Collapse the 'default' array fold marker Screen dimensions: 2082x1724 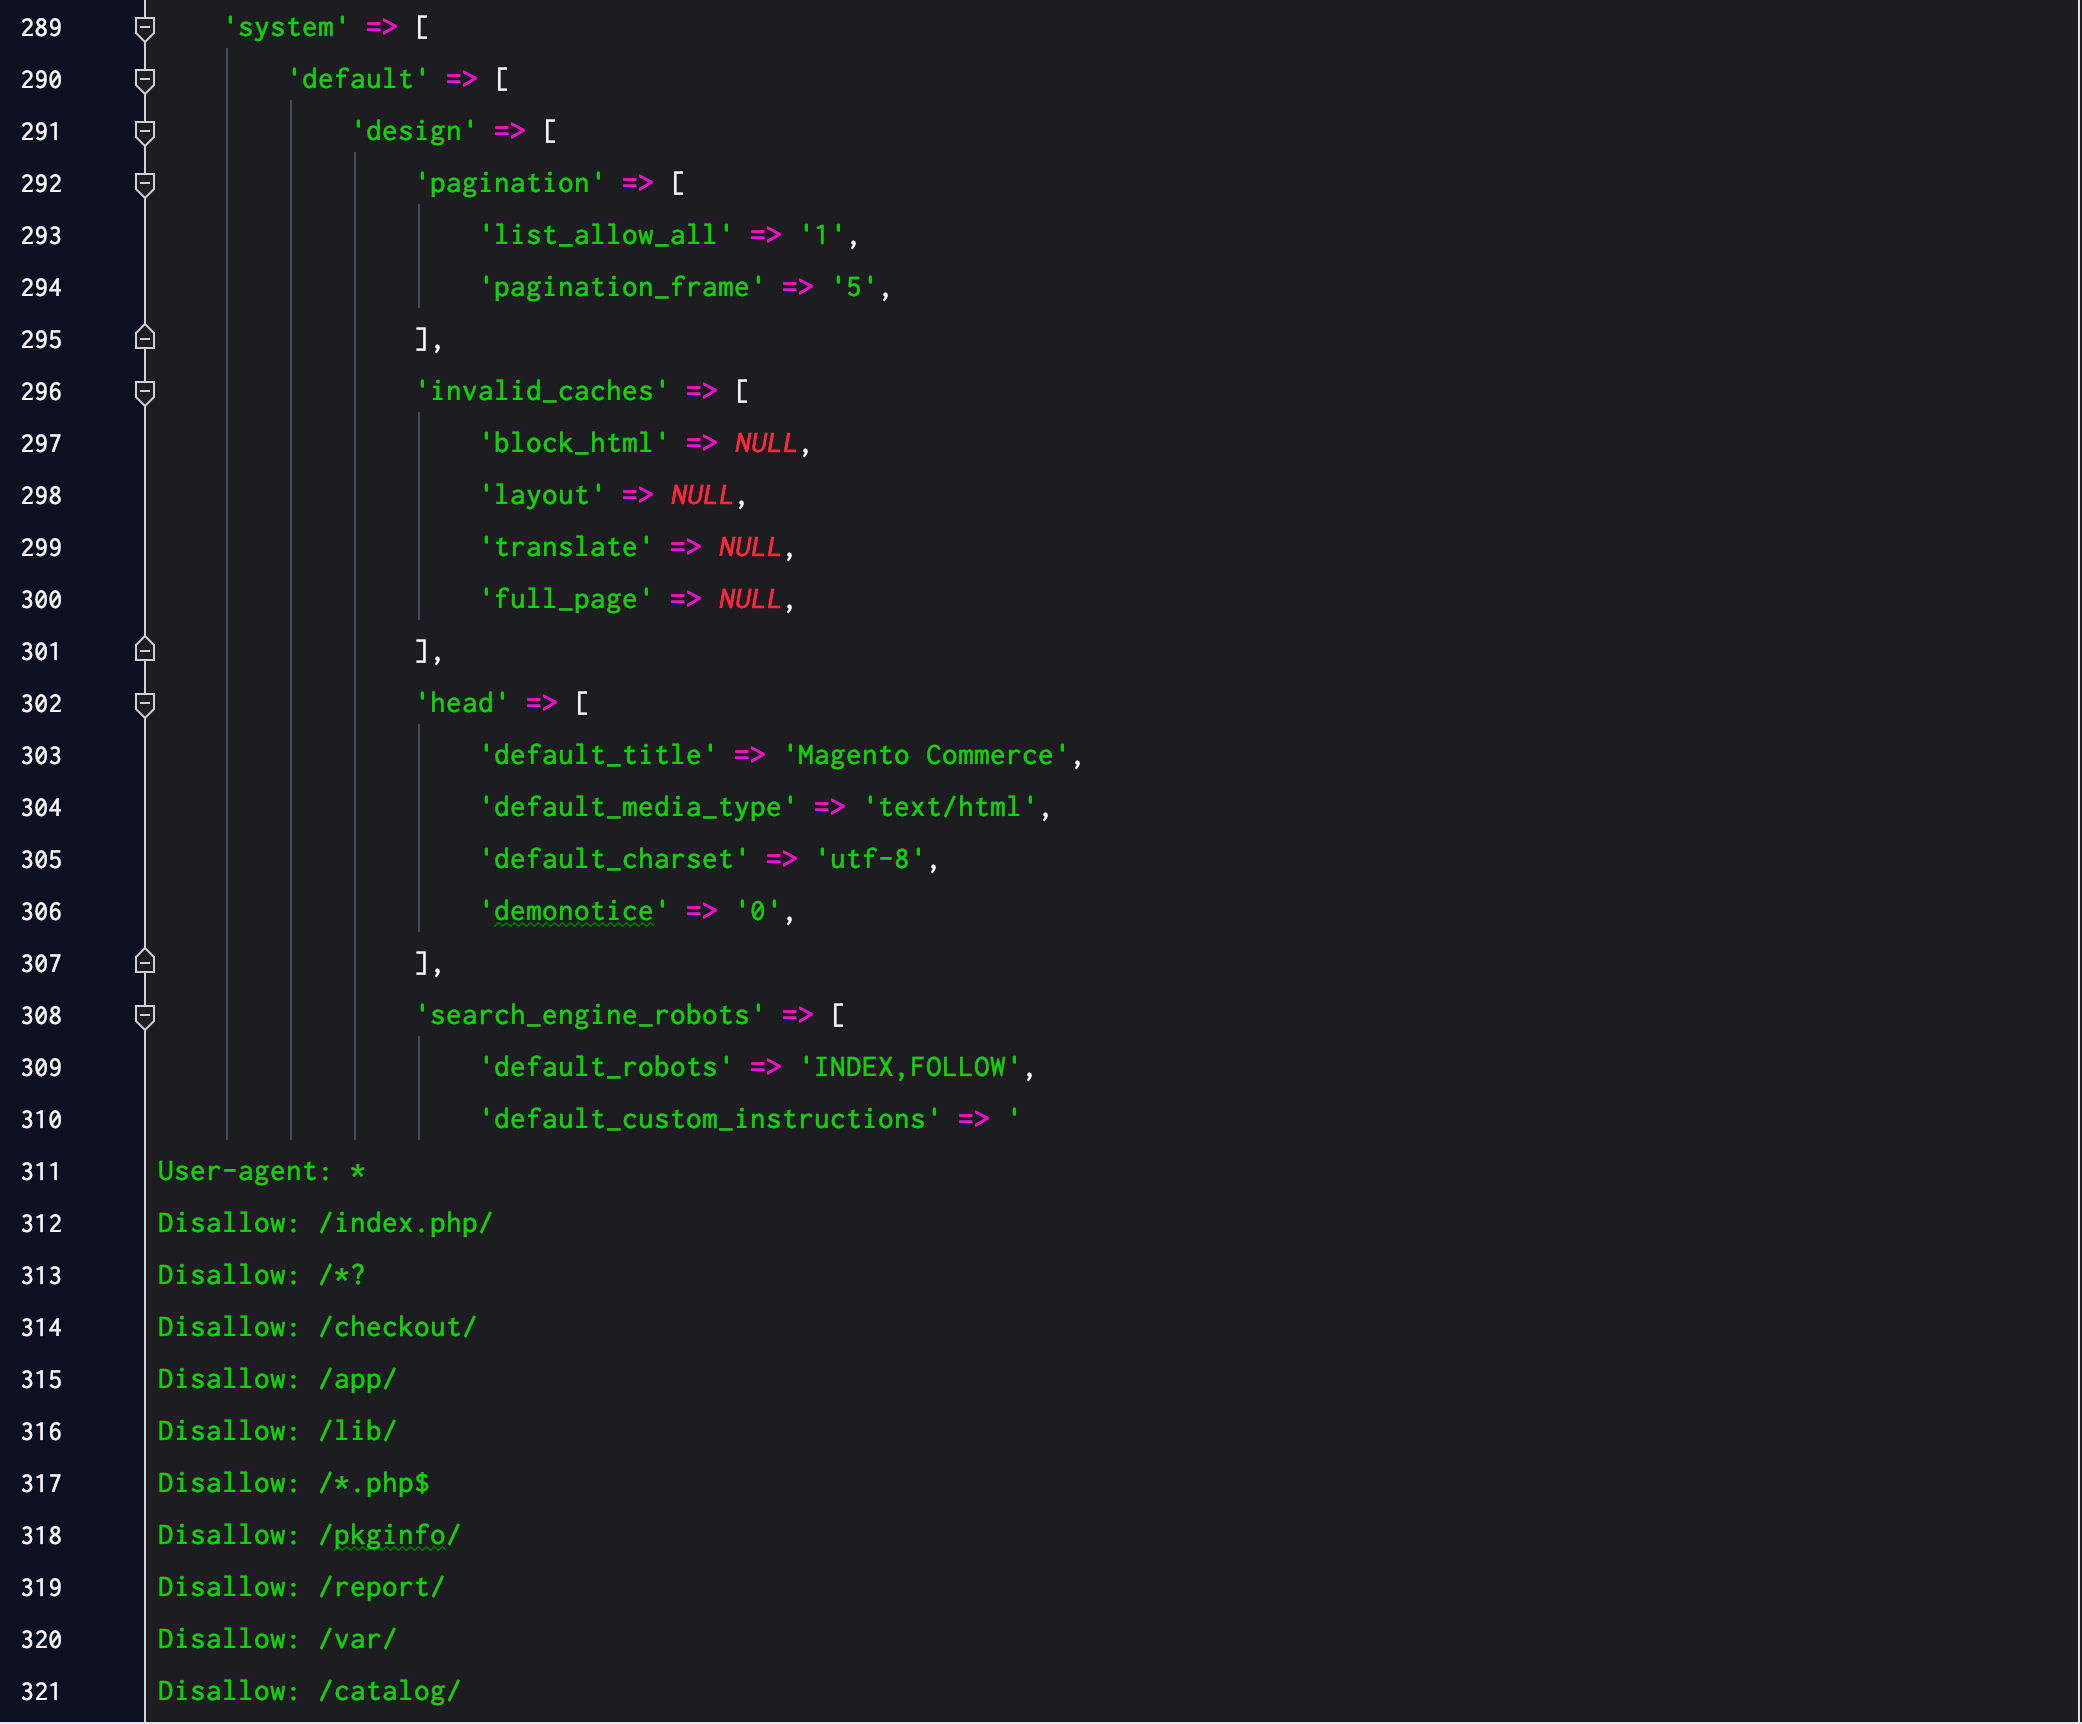tap(145, 80)
